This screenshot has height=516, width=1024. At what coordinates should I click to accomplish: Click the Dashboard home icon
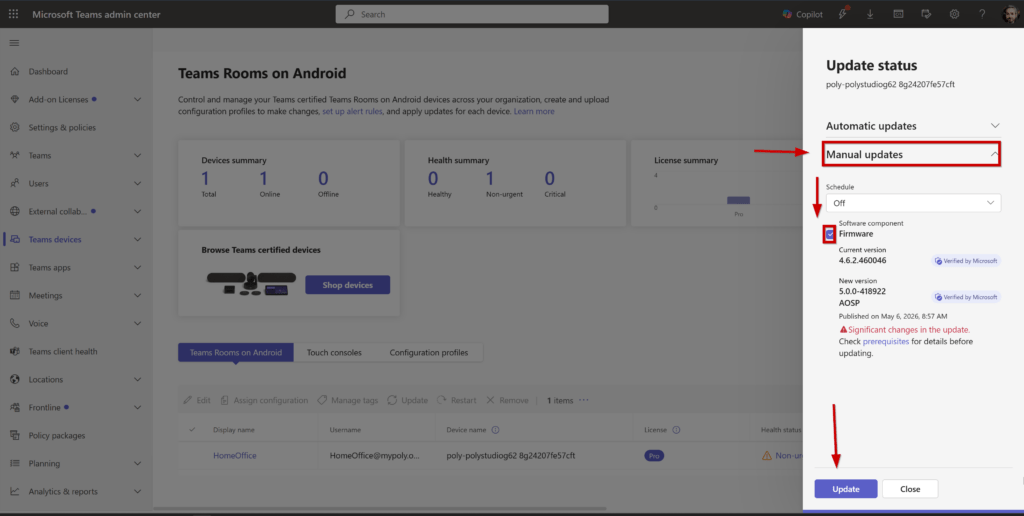coord(14,71)
